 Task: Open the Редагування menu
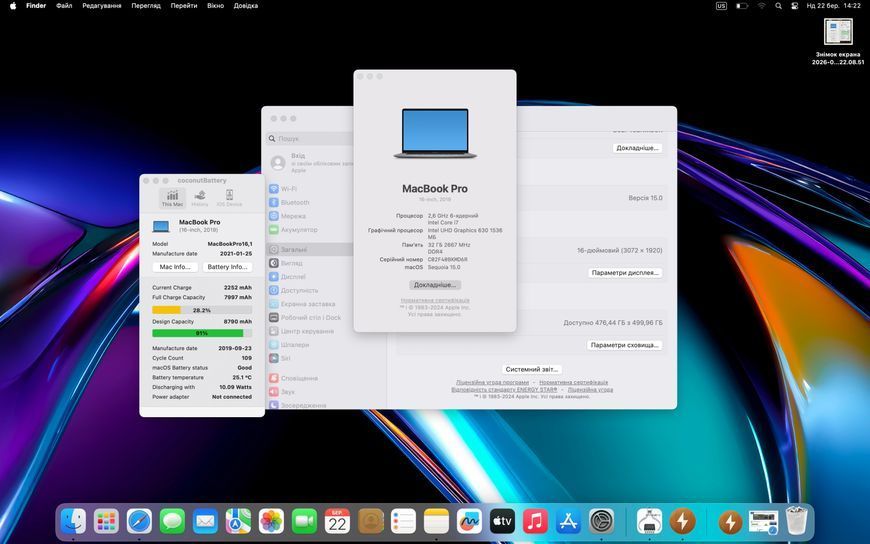click(102, 6)
